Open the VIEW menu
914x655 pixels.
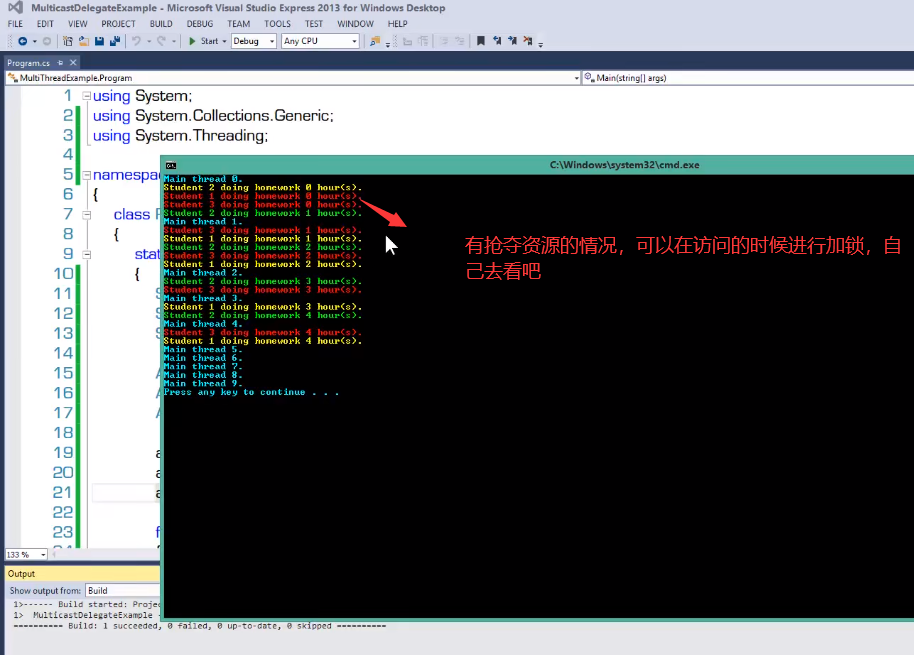point(78,24)
